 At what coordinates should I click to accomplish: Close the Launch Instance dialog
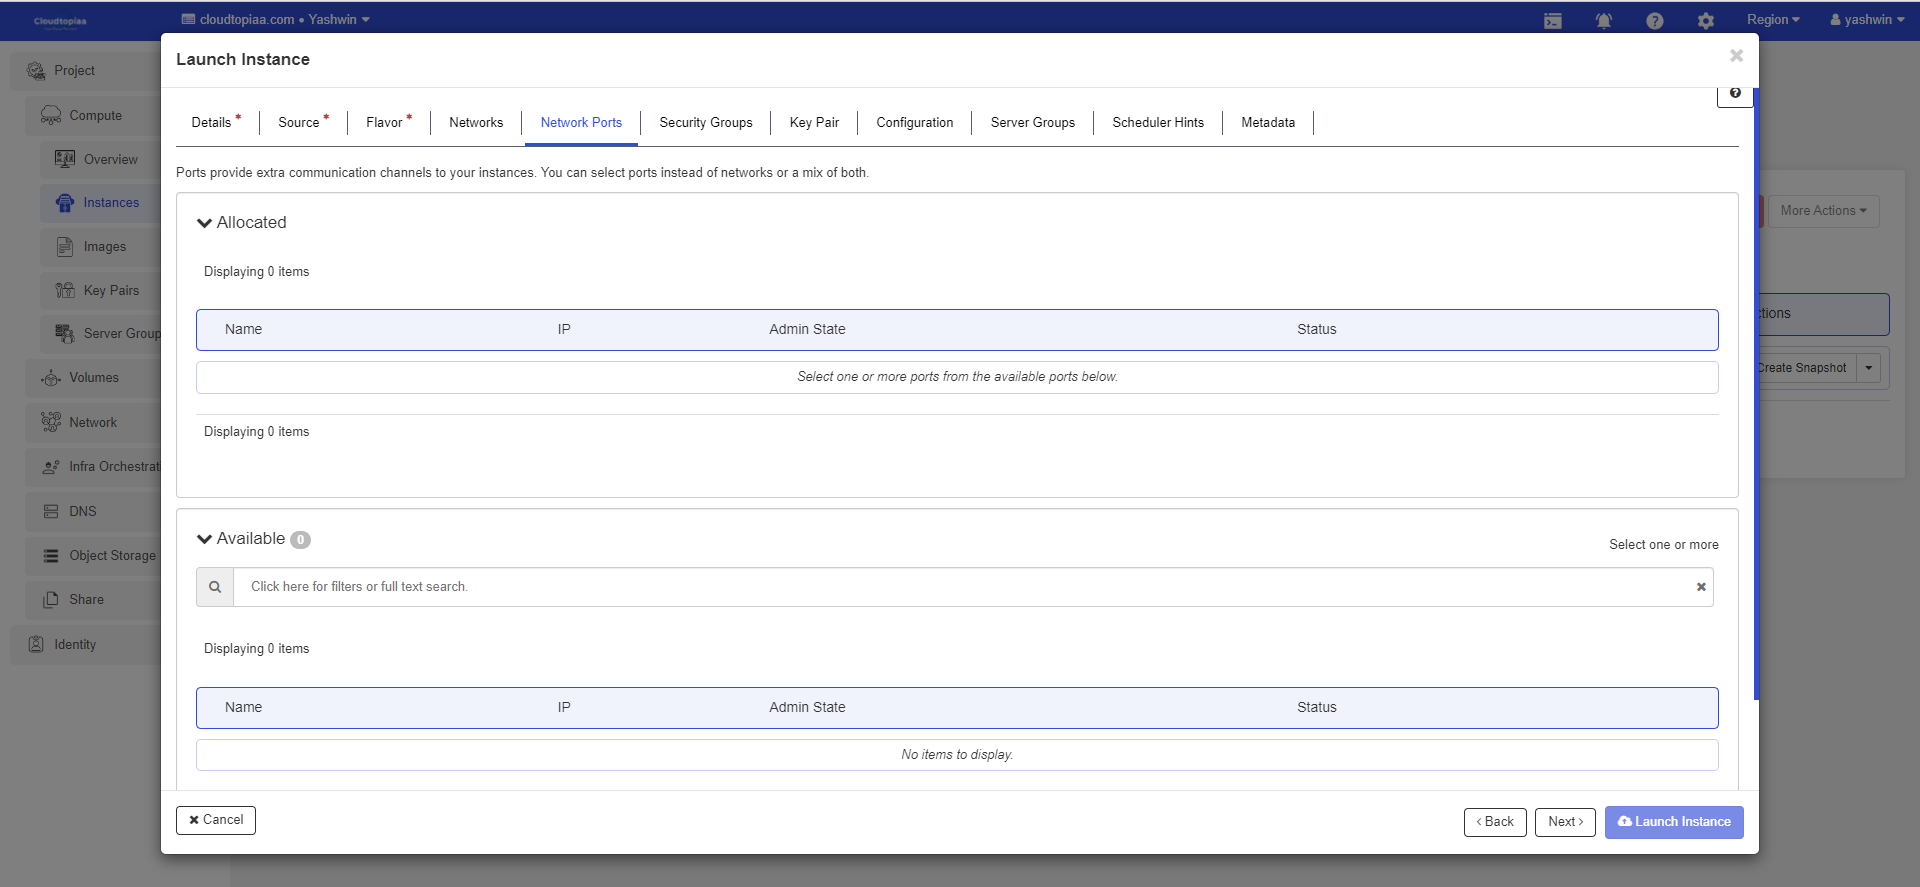[1736, 56]
